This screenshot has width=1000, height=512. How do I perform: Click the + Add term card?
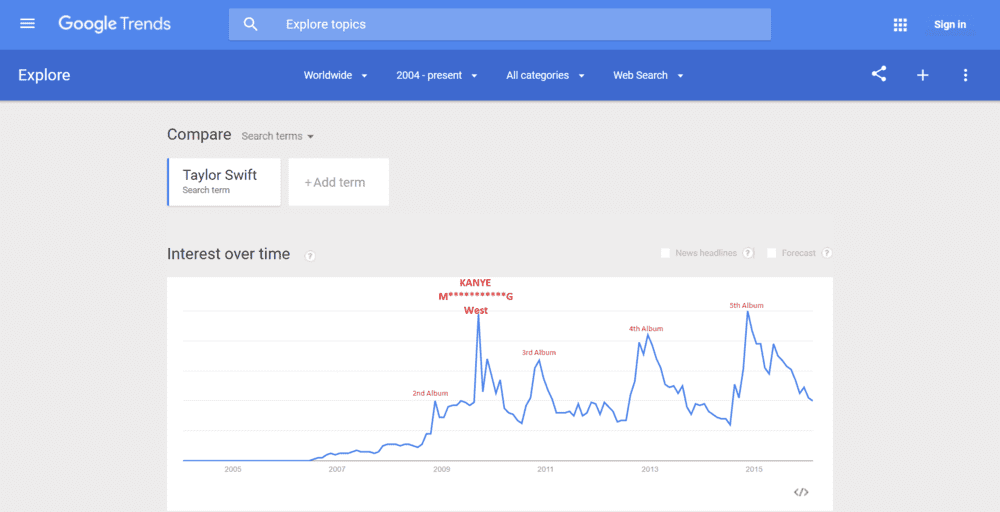click(x=339, y=182)
